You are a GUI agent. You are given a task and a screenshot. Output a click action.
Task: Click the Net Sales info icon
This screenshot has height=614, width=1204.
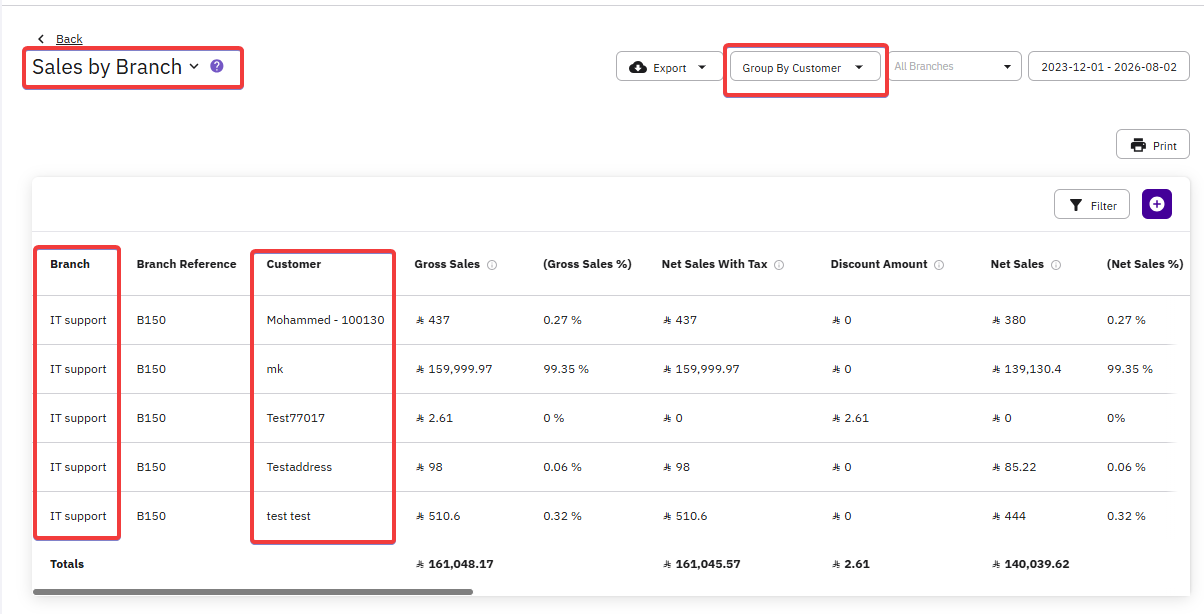pos(1056,265)
